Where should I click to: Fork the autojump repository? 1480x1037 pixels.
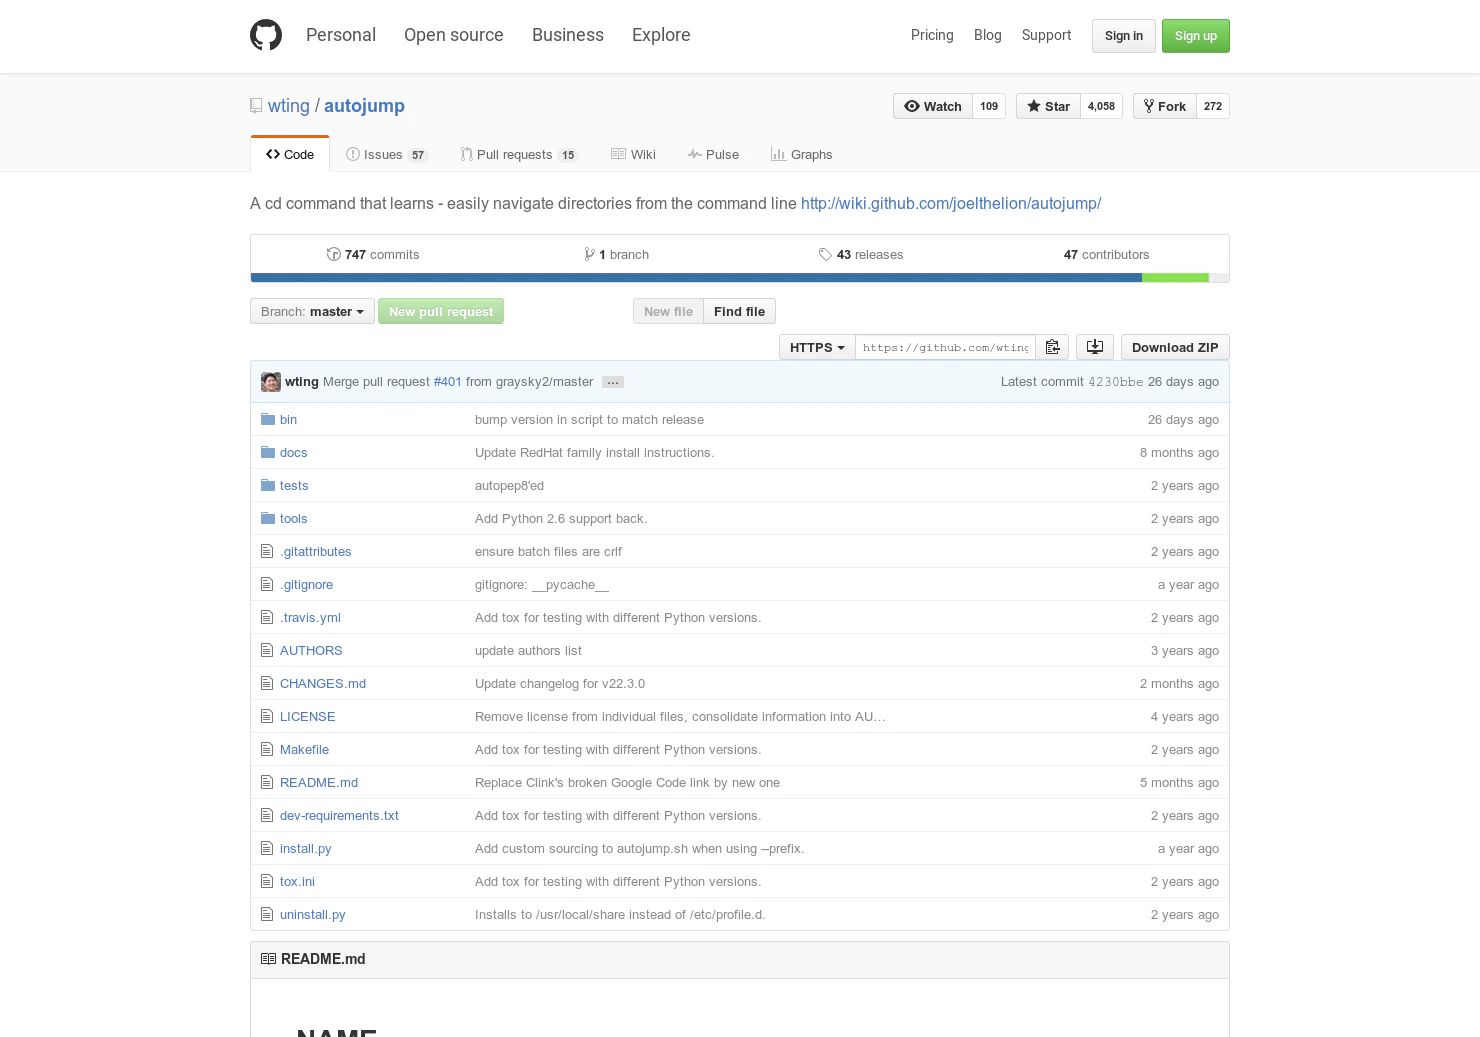click(1165, 106)
